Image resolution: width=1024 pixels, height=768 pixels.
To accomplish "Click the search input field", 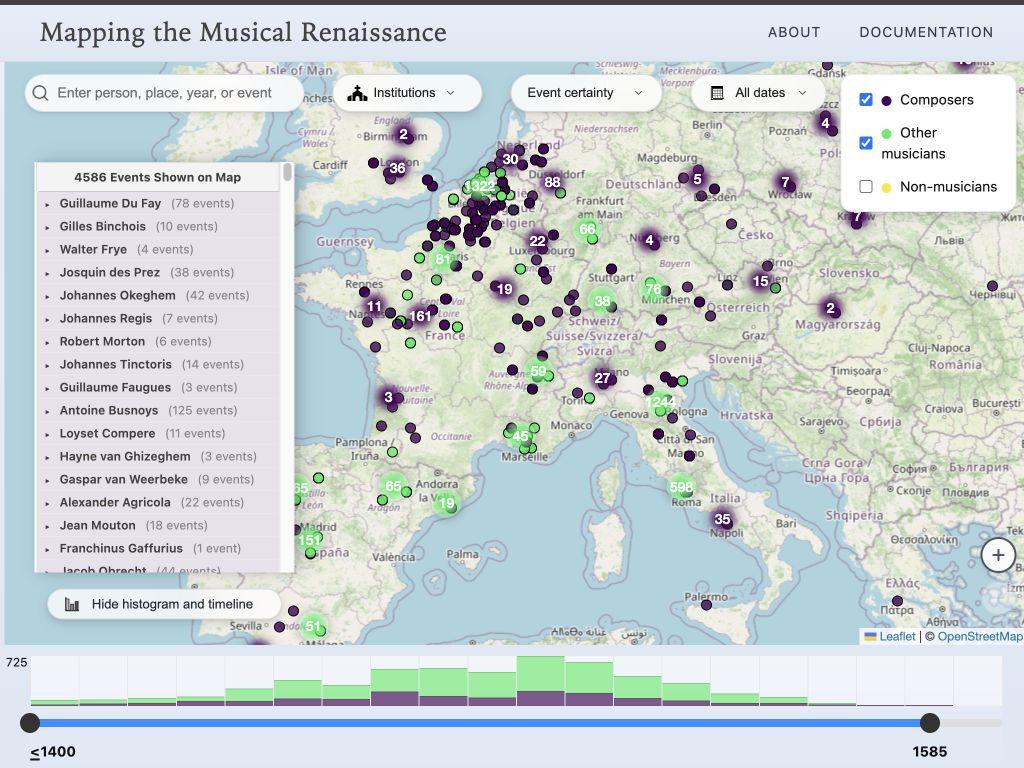I will (165, 93).
